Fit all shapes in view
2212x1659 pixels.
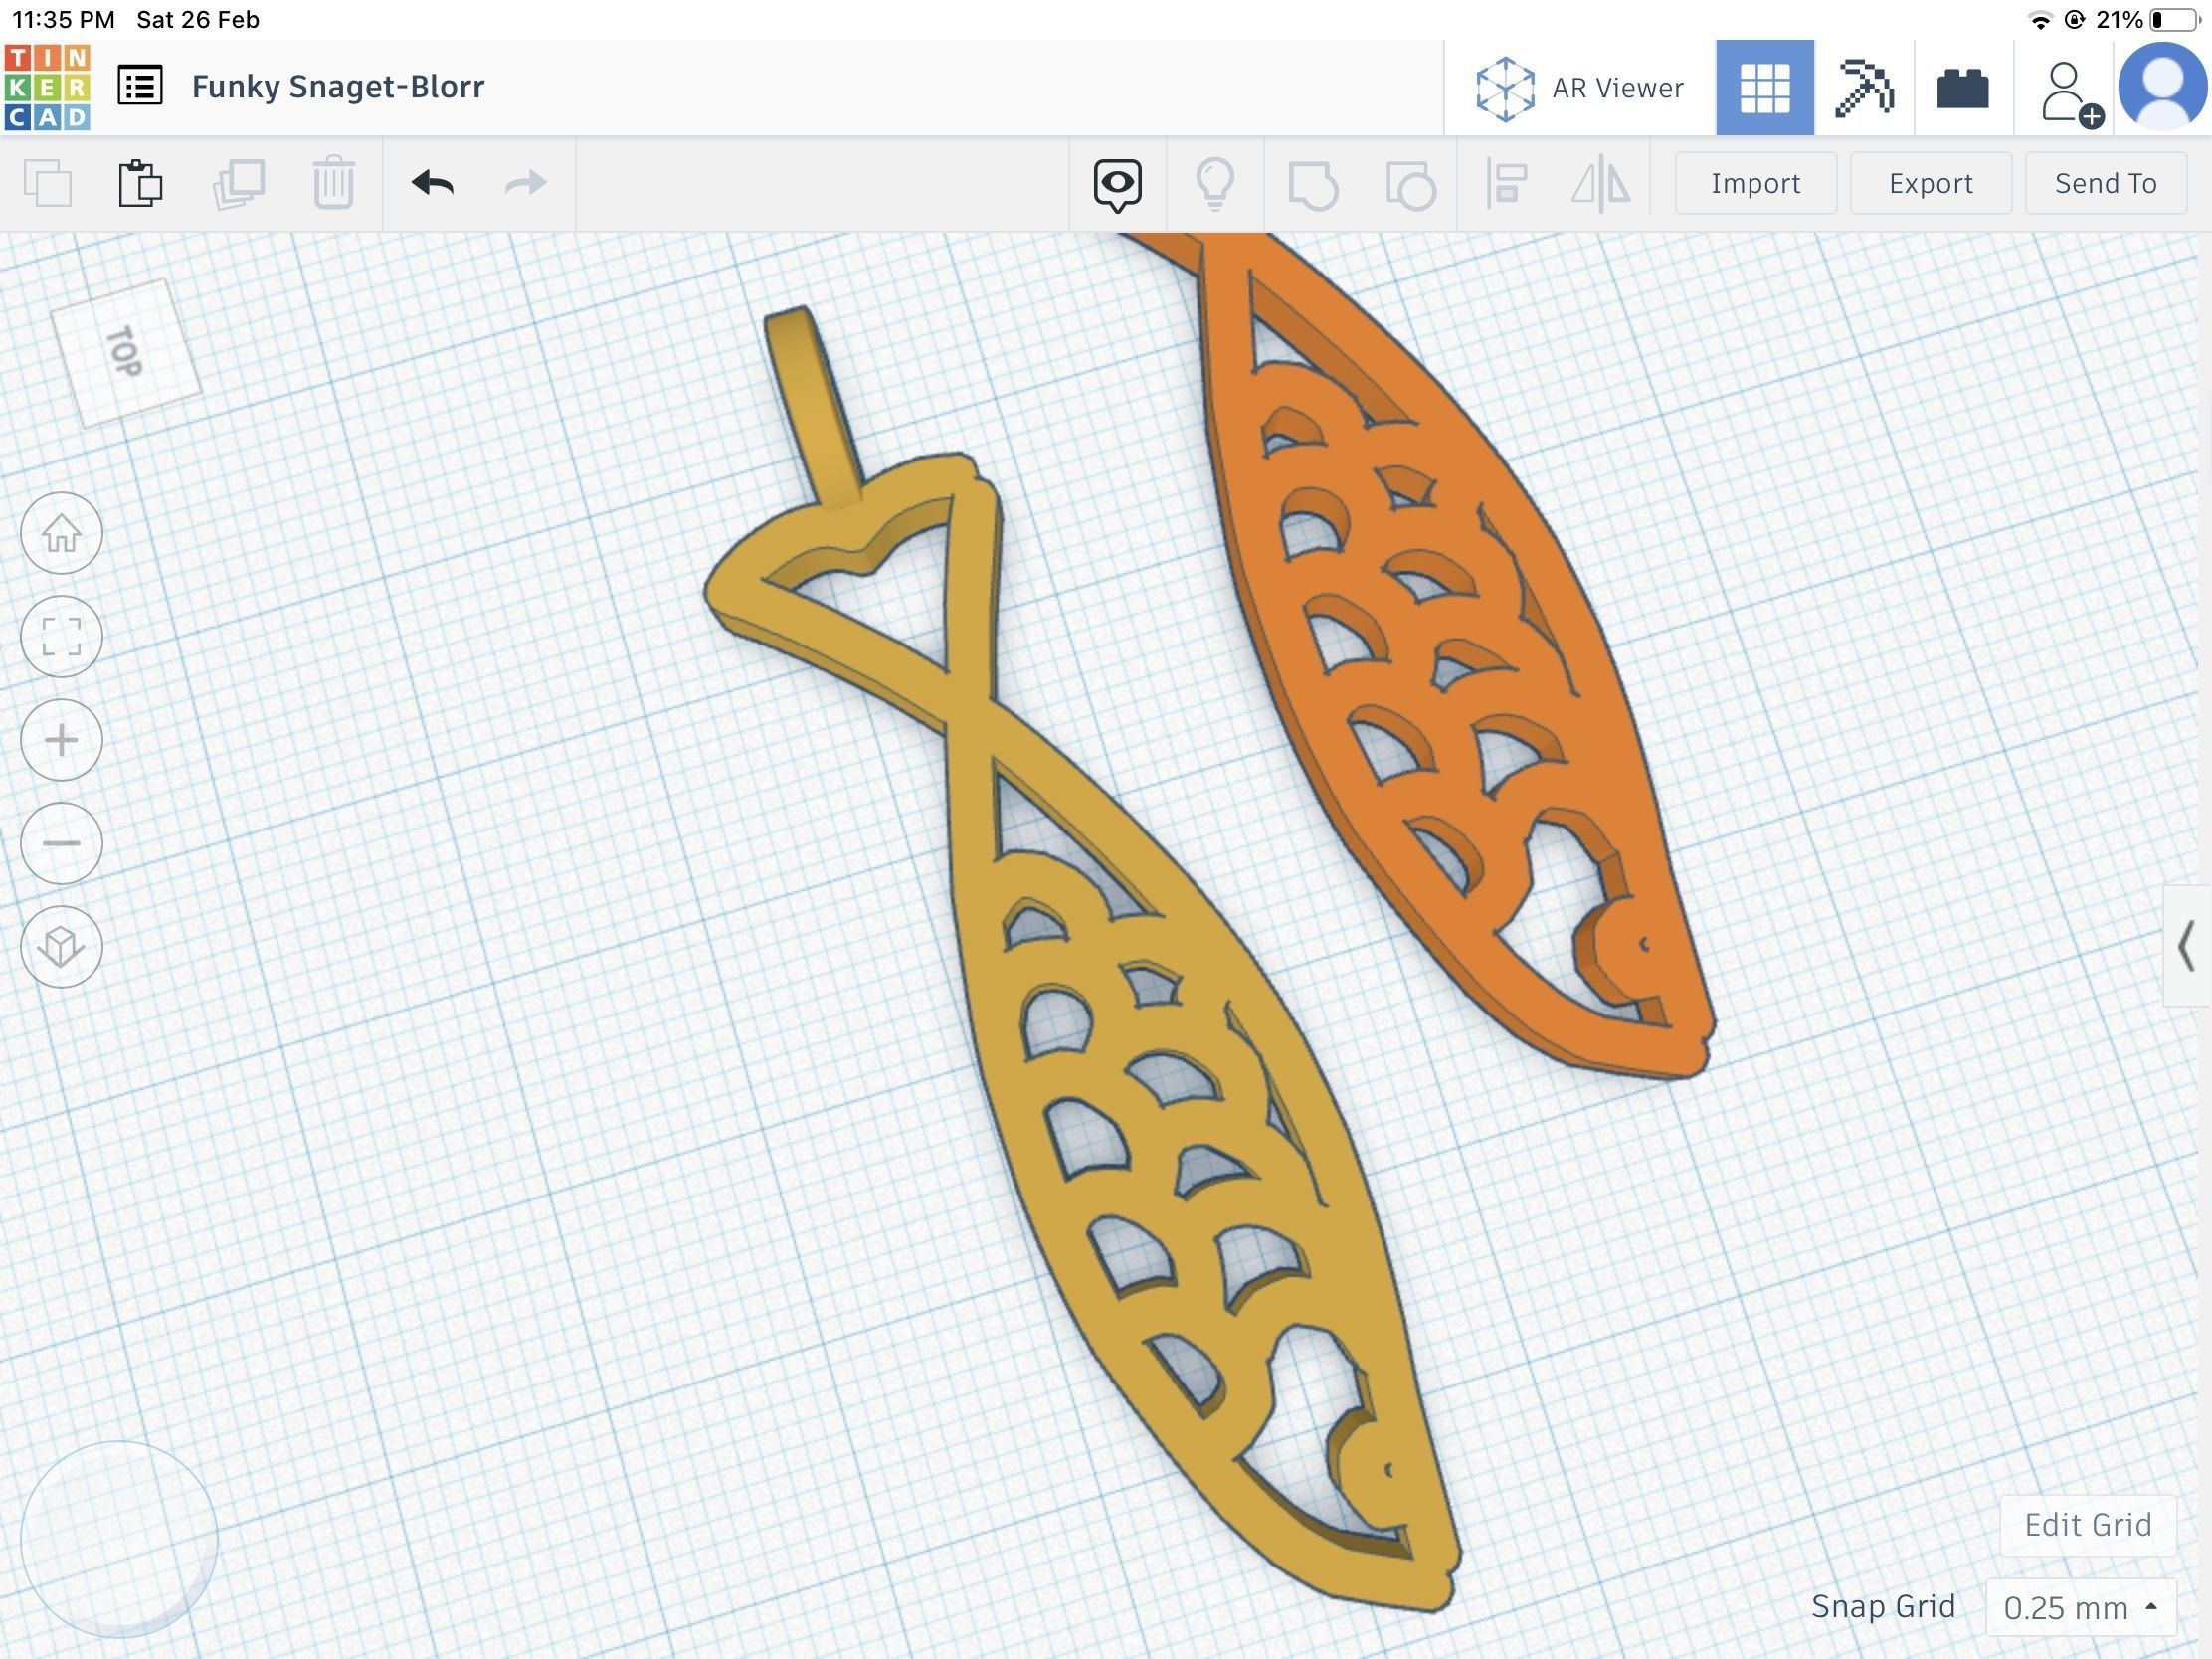pyautogui.click(x=62, y=636)
